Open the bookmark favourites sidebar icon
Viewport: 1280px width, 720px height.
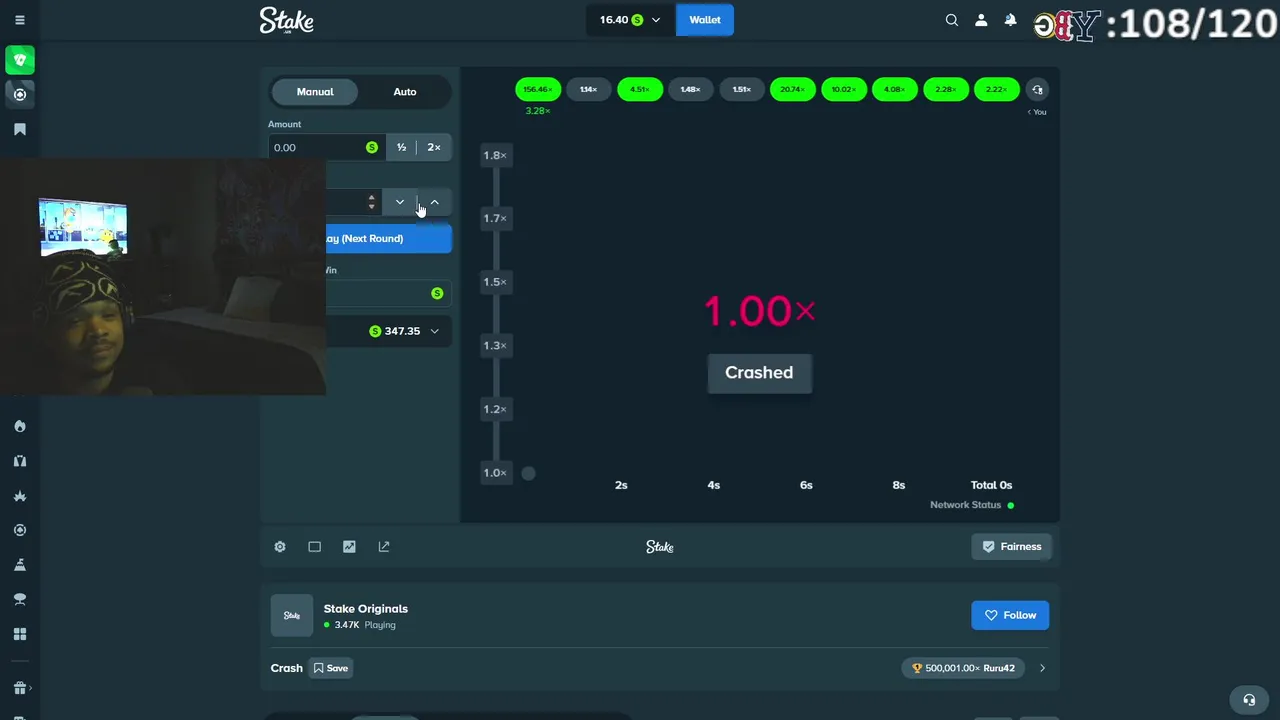pos(20,129)
